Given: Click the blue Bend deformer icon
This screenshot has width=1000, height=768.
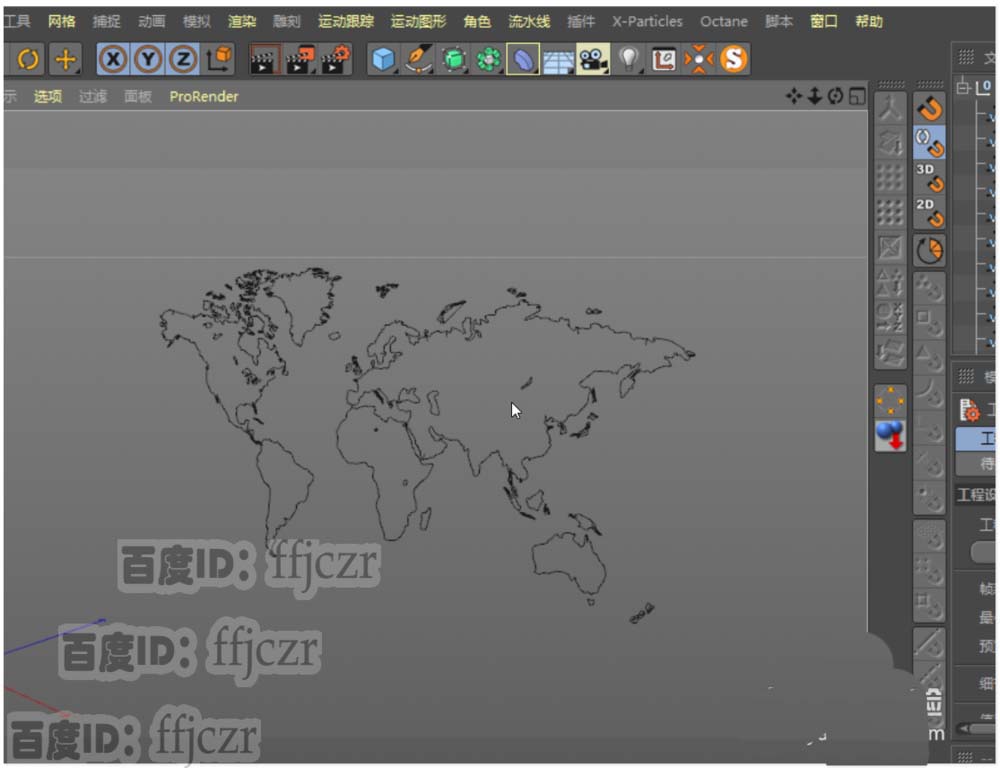Looking at the screenshot, I should tap(523, 59).
